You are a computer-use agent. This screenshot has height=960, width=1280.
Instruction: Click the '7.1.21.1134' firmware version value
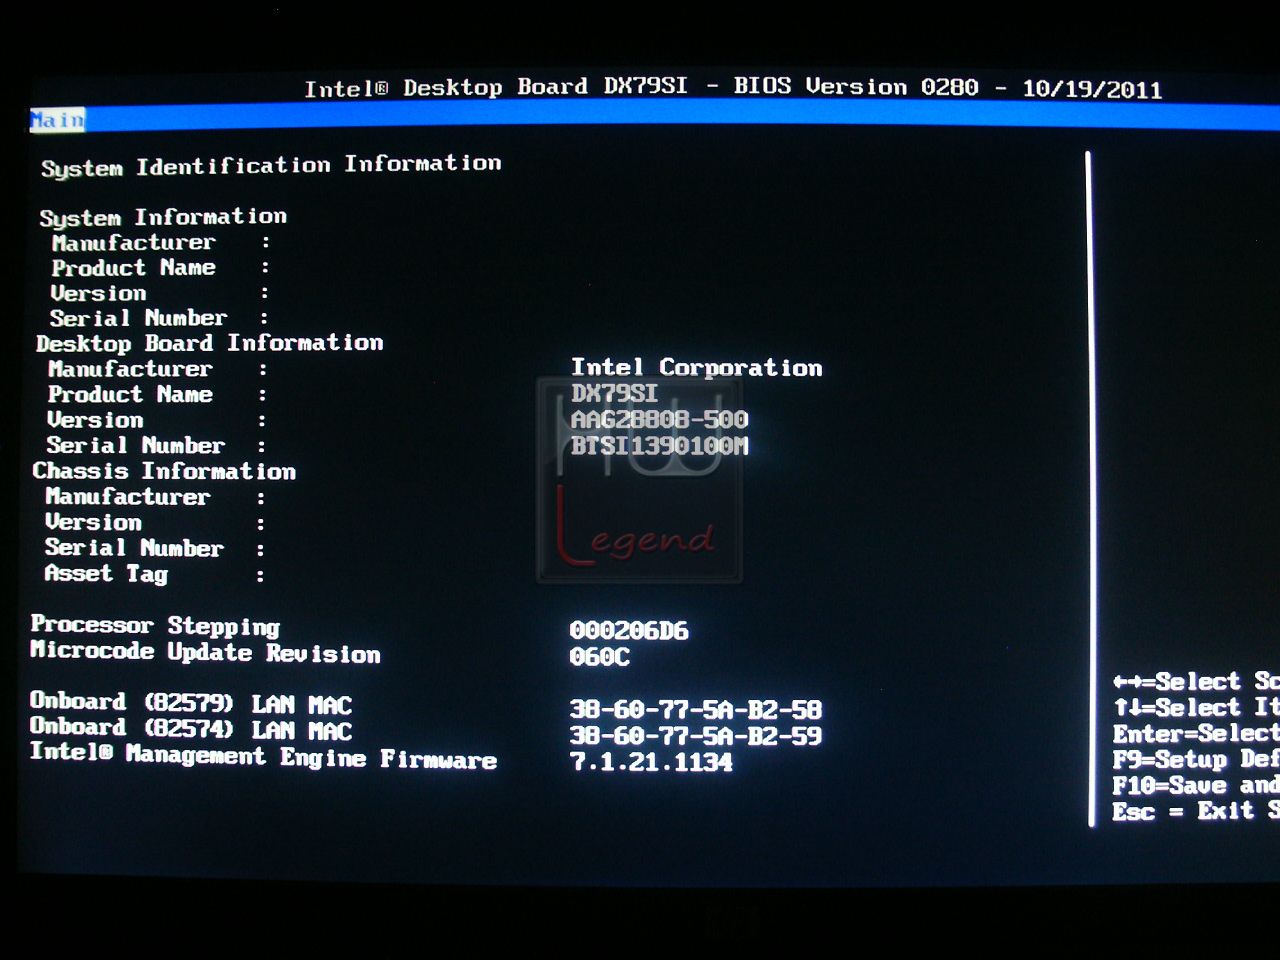651,762
